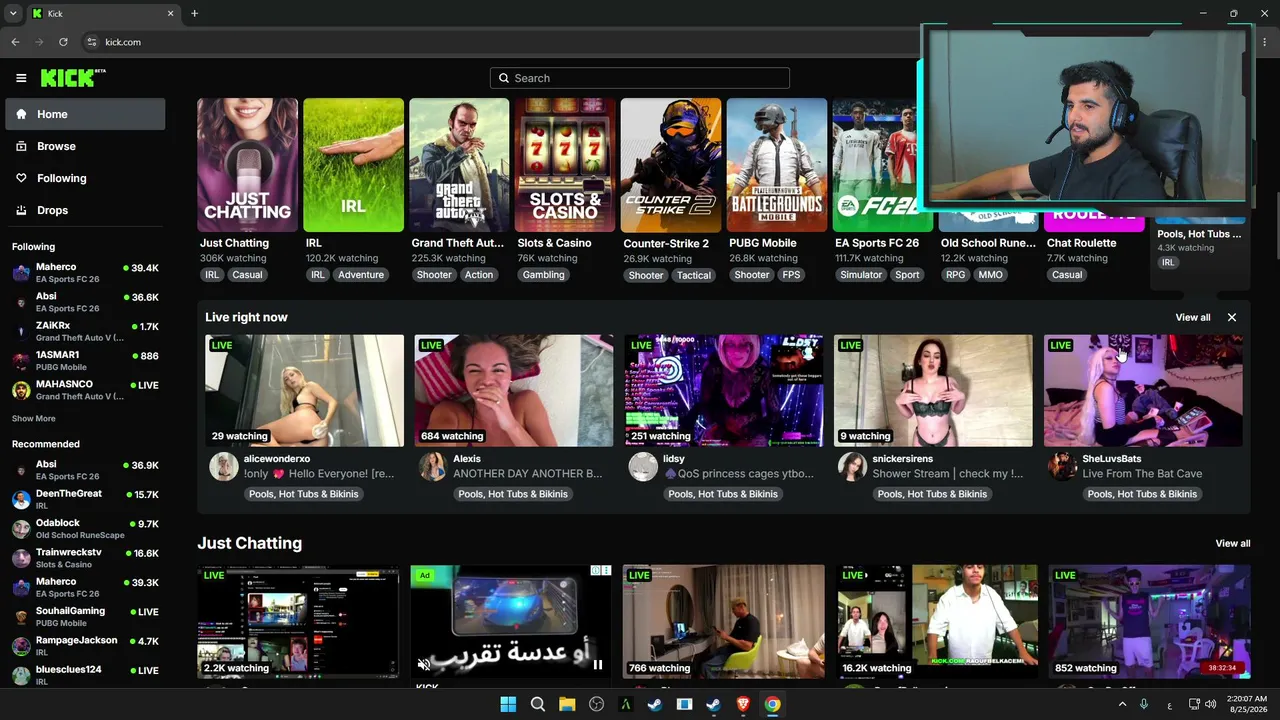This screenshot has width=1280, height=720.
Task: Open the 2.2K watching Just Chatting stream
Action: pos(298,621)
